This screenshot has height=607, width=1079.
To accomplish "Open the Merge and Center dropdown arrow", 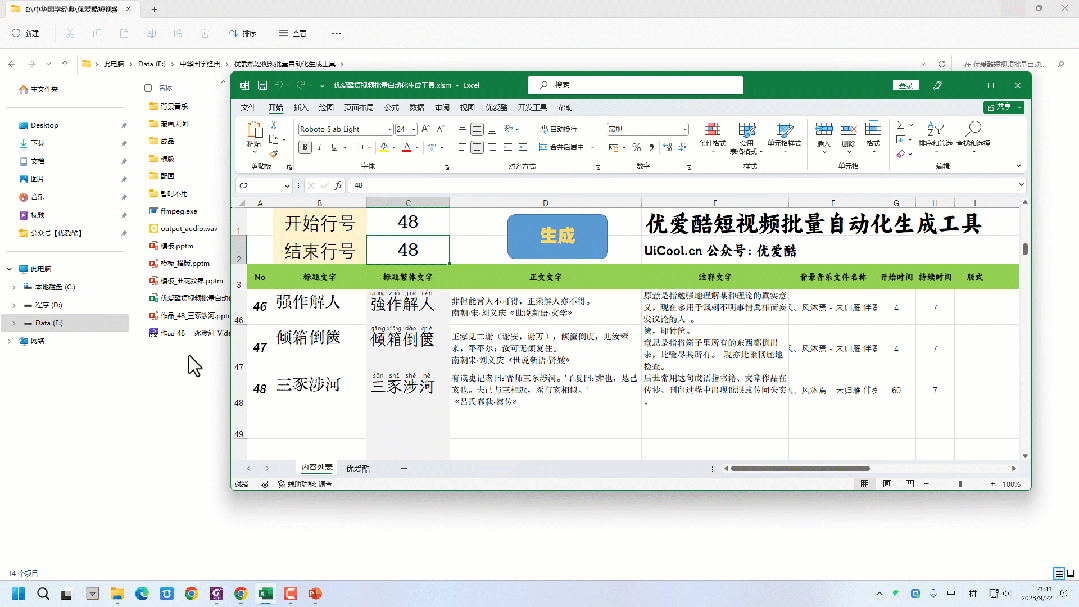I will click(592, 147).
